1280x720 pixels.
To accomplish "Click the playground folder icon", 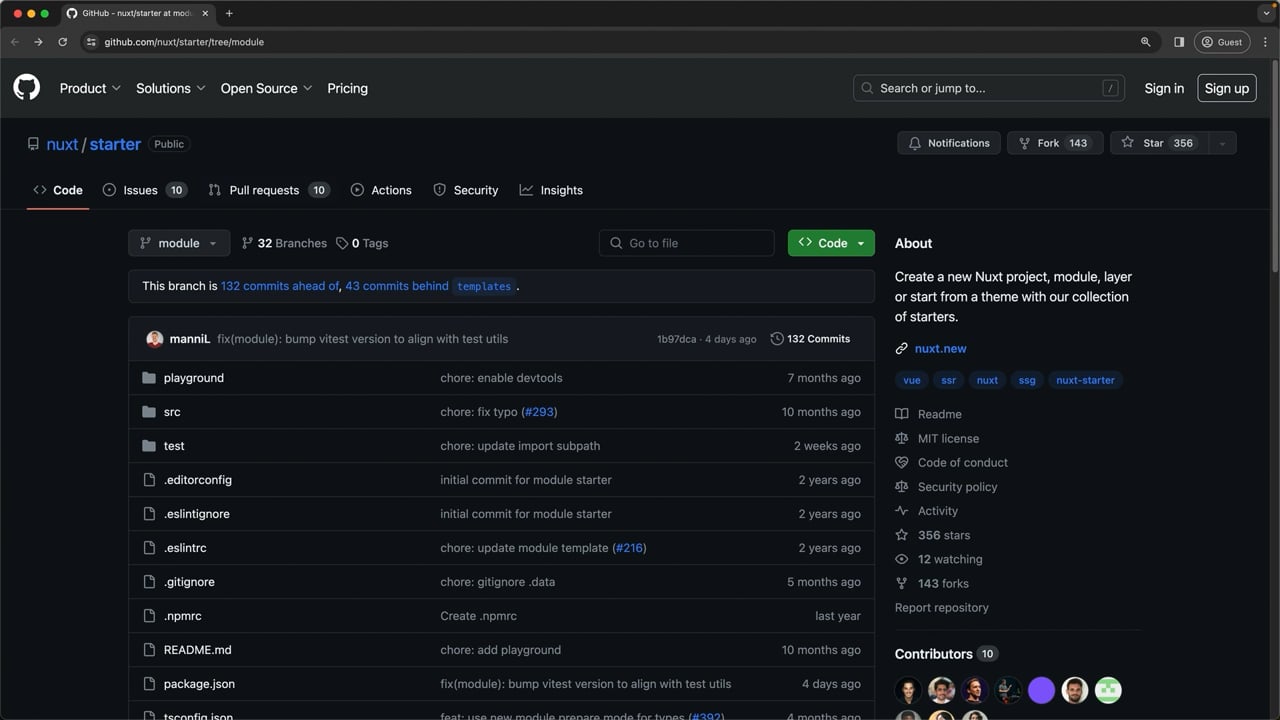I will pyautogui.click(x=149, y=378).
